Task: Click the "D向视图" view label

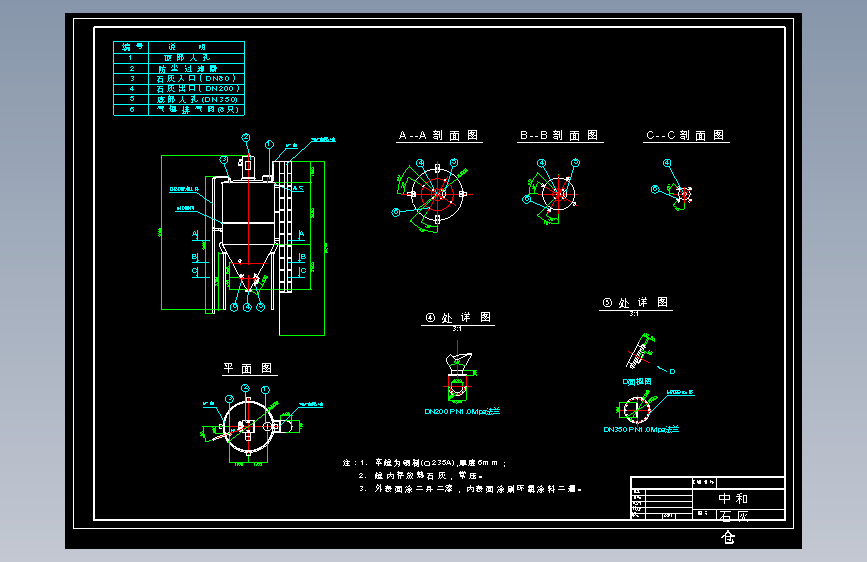Action: [x=637, y=382]
